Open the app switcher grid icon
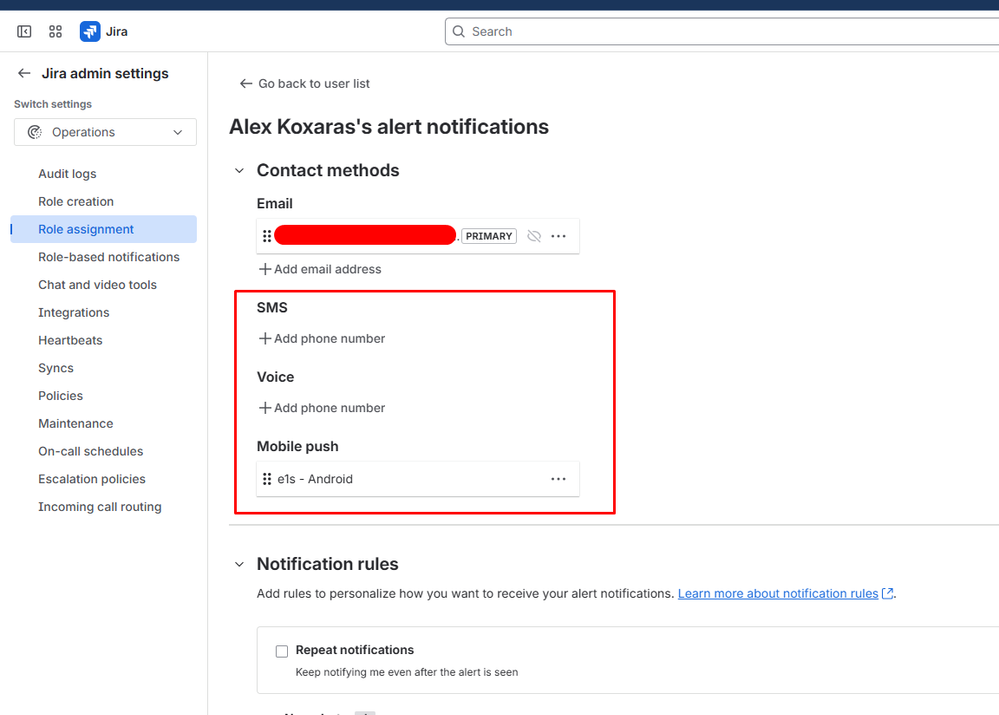 tap(55, 31)
